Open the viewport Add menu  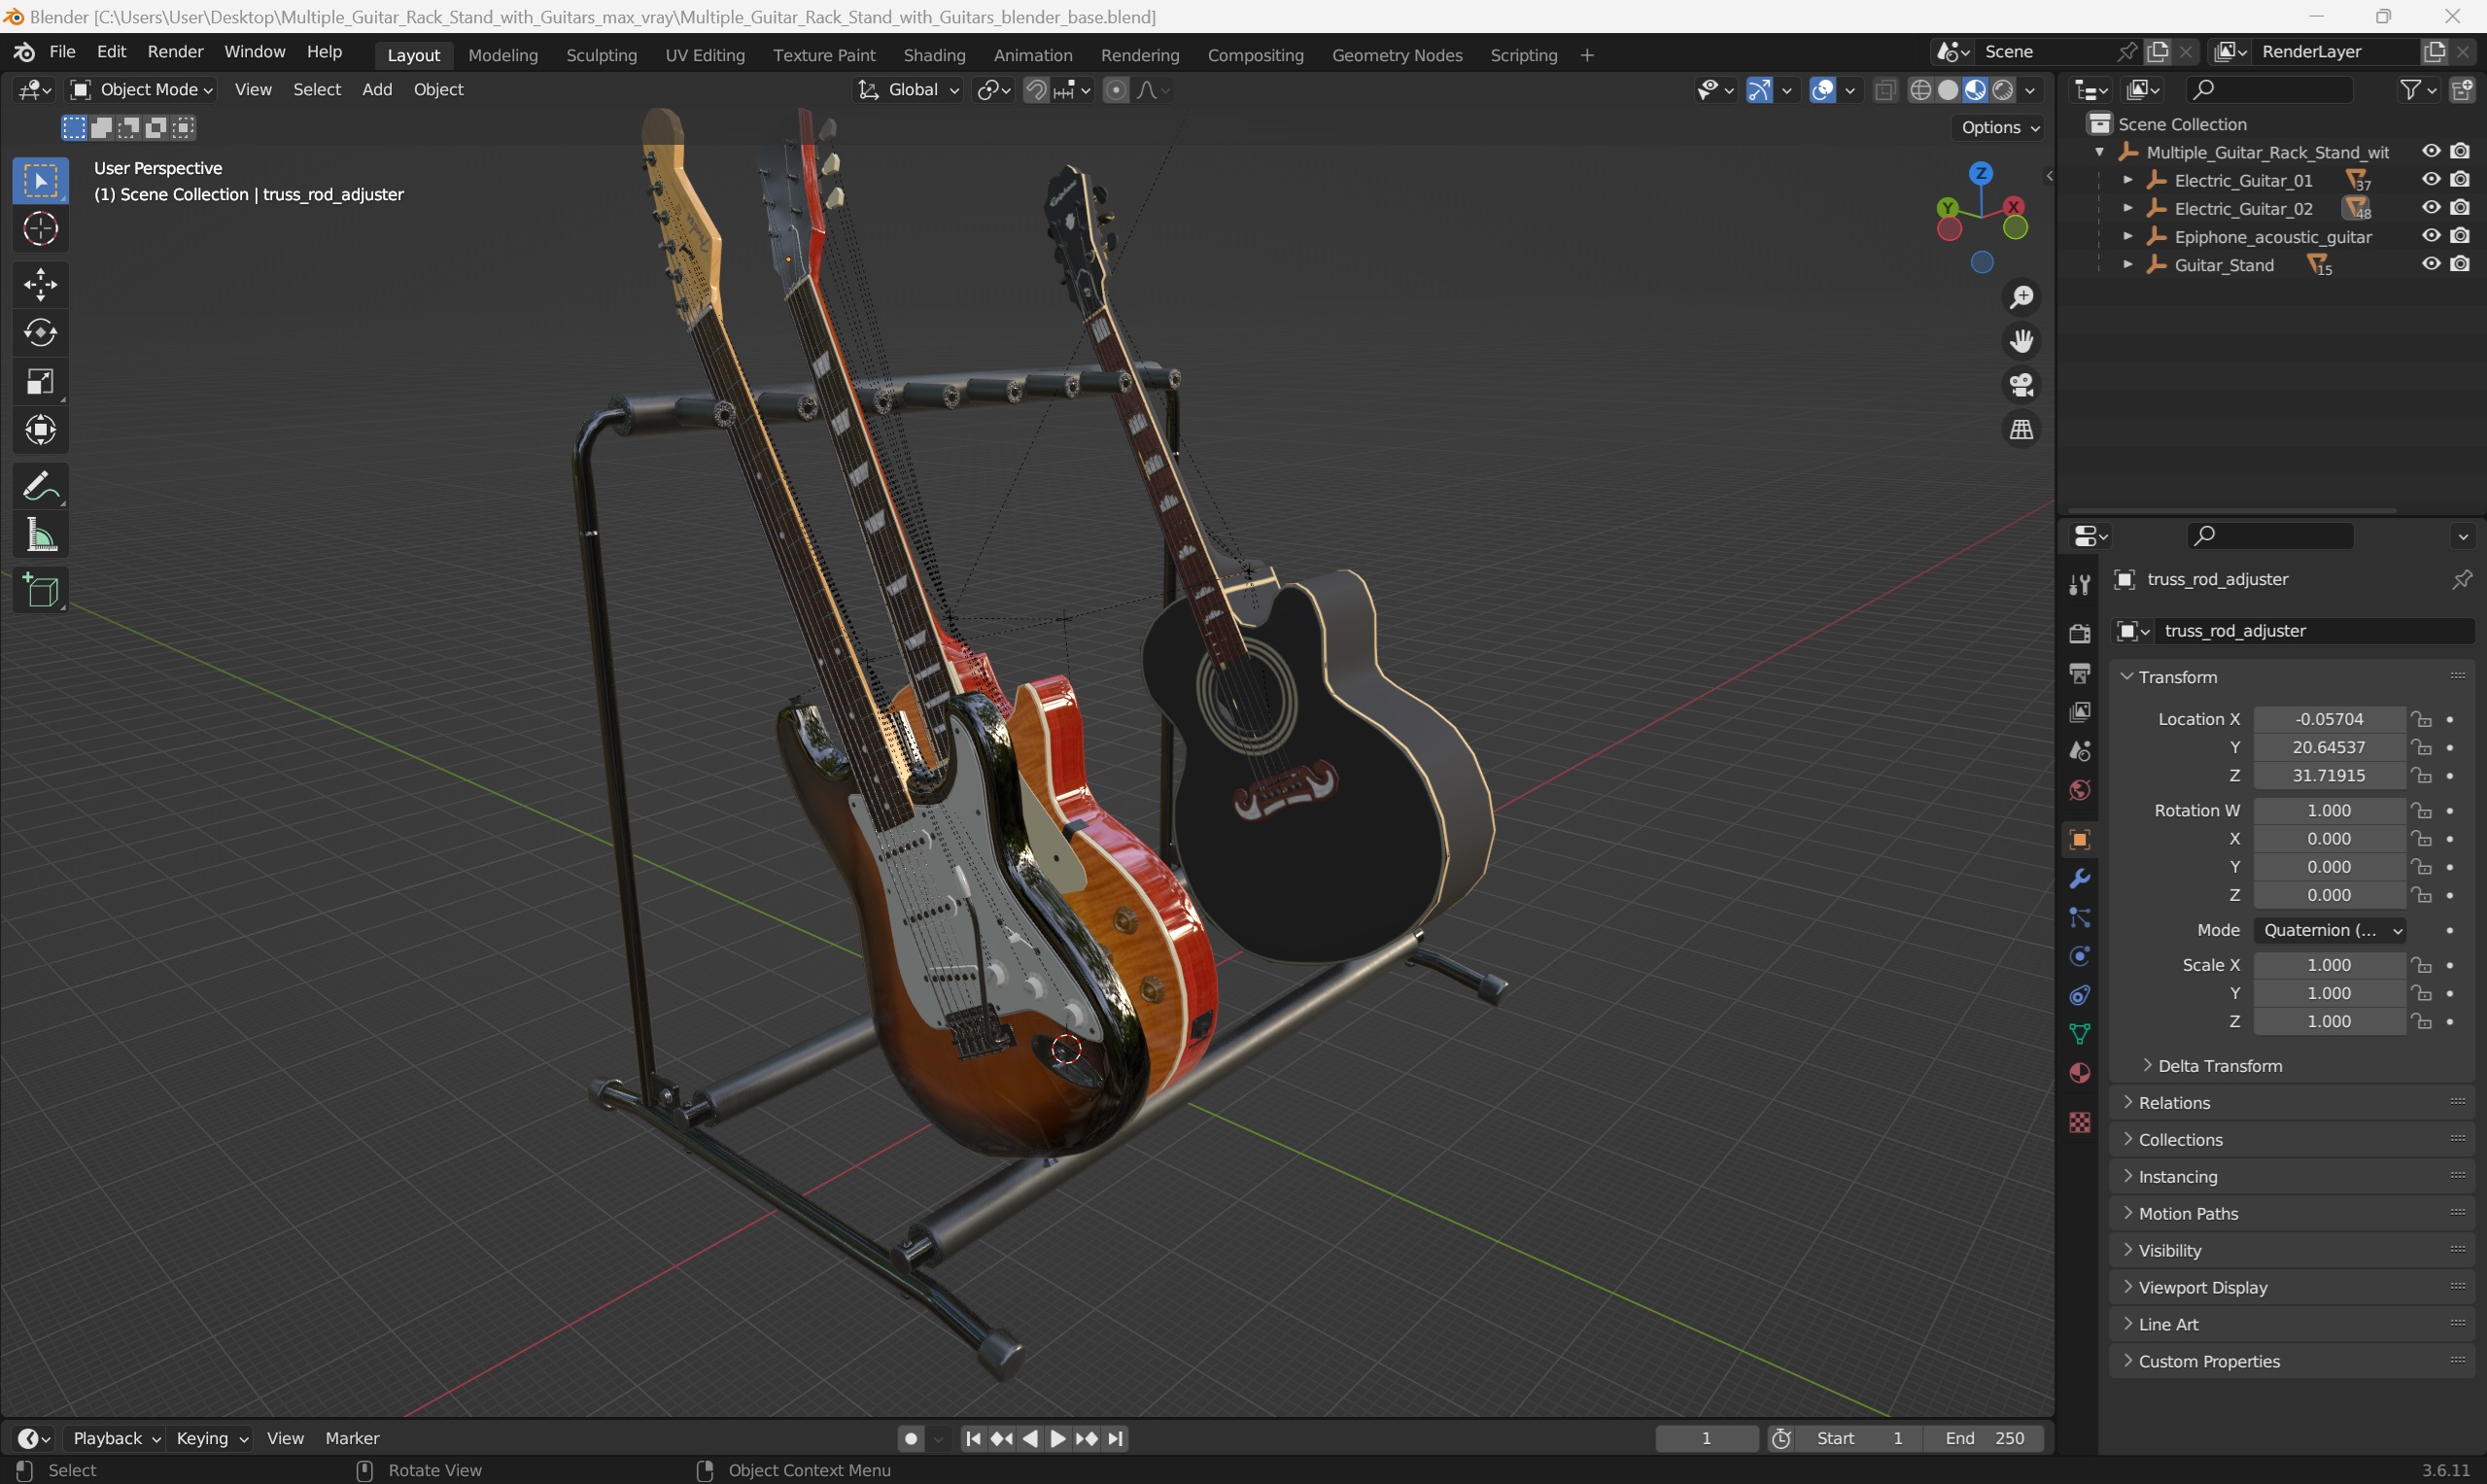(377, 90)
